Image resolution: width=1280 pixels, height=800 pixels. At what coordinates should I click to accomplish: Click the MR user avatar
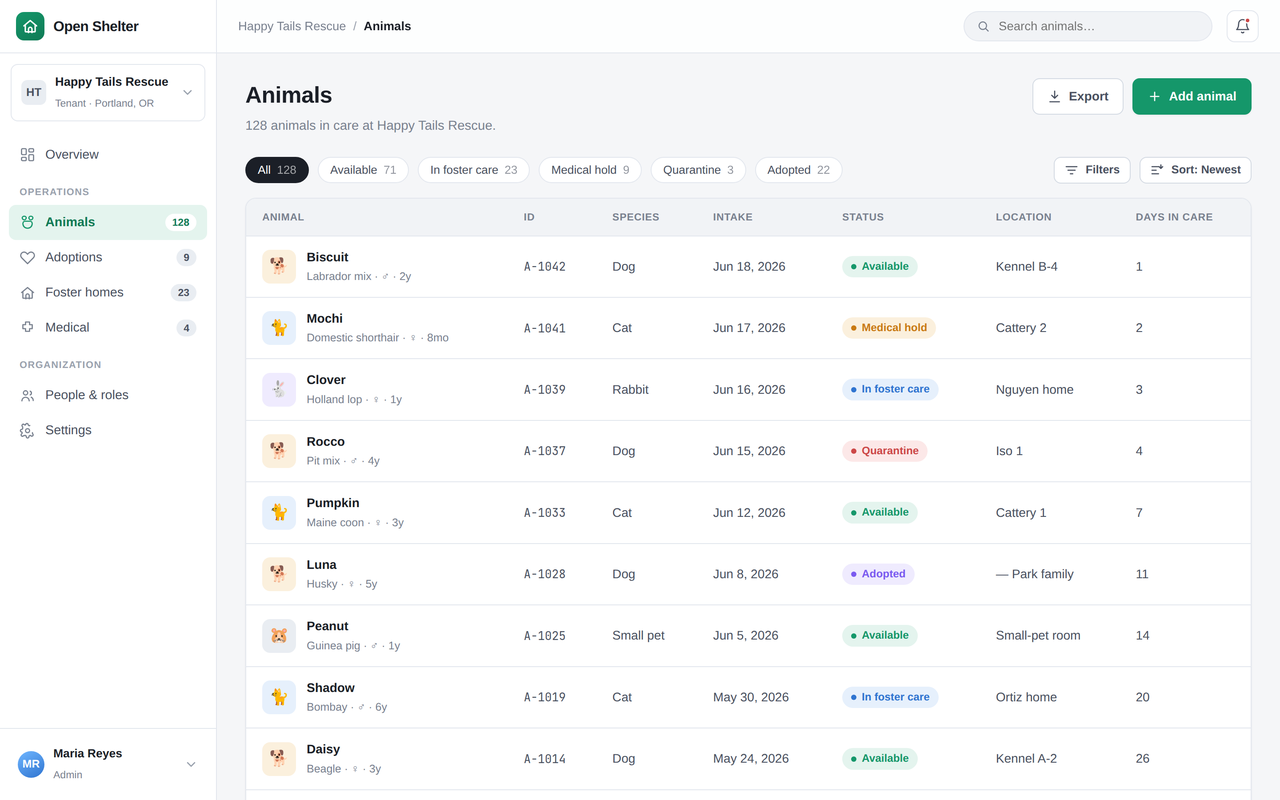[31, 764]
